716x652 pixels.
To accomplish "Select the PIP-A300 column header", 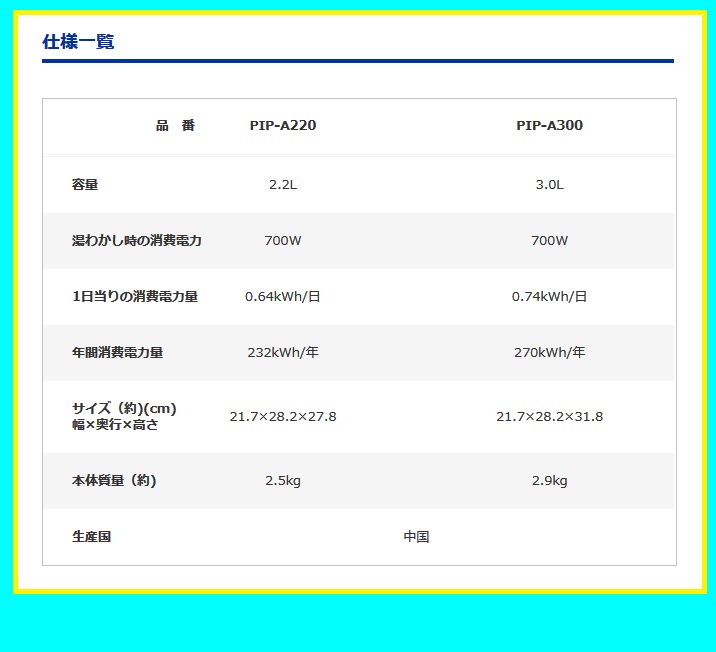I will click(x=549, y=126).
